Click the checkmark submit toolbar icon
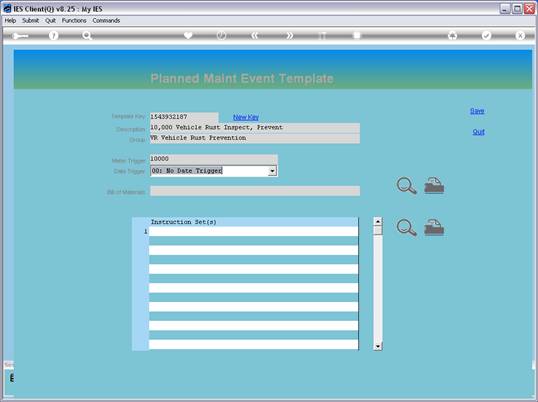This screenshot has height=402, width=538. pyautogui.click(x=486, y=35)
